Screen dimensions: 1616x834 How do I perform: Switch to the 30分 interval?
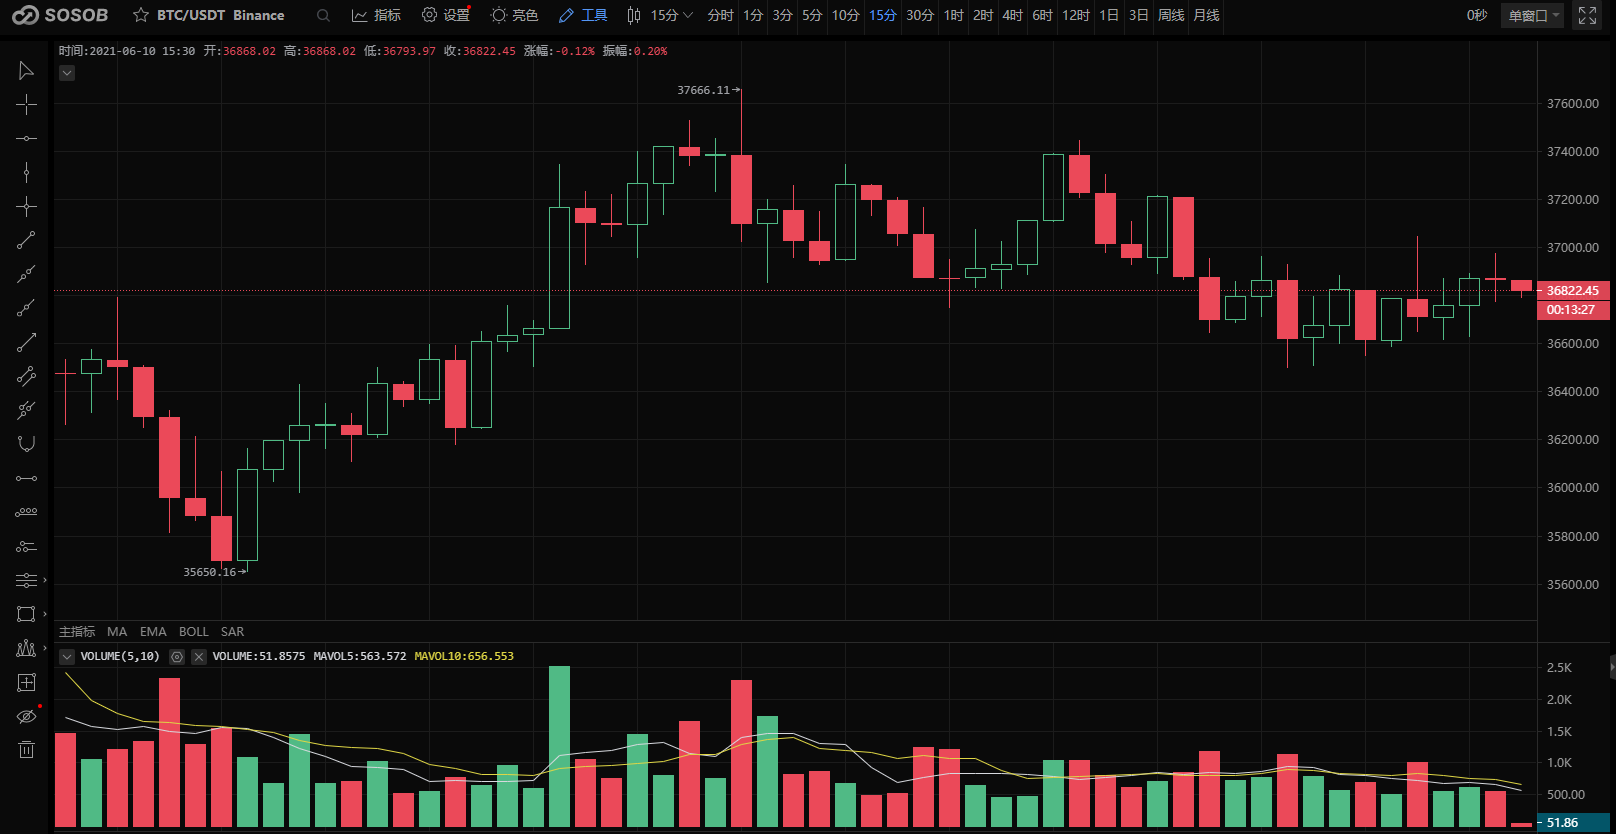click(x=920, y=15)
